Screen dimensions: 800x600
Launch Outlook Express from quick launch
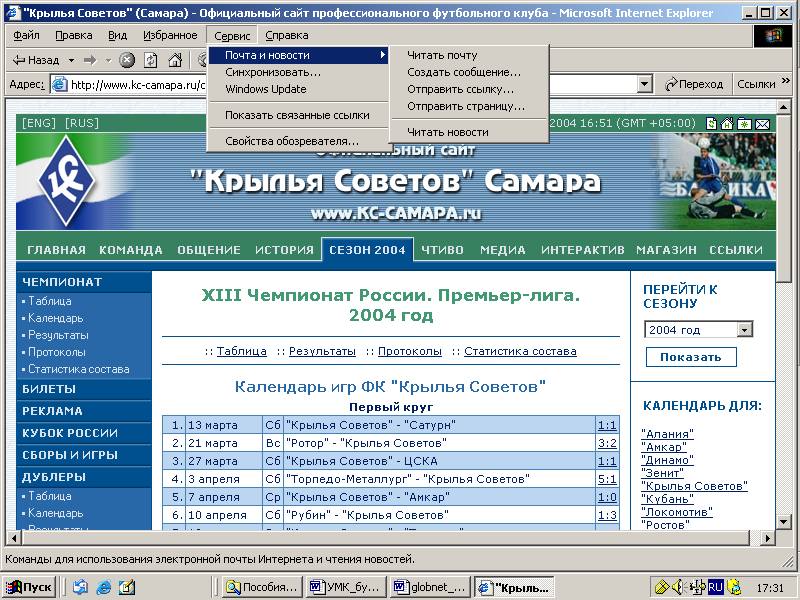[80, 587]
